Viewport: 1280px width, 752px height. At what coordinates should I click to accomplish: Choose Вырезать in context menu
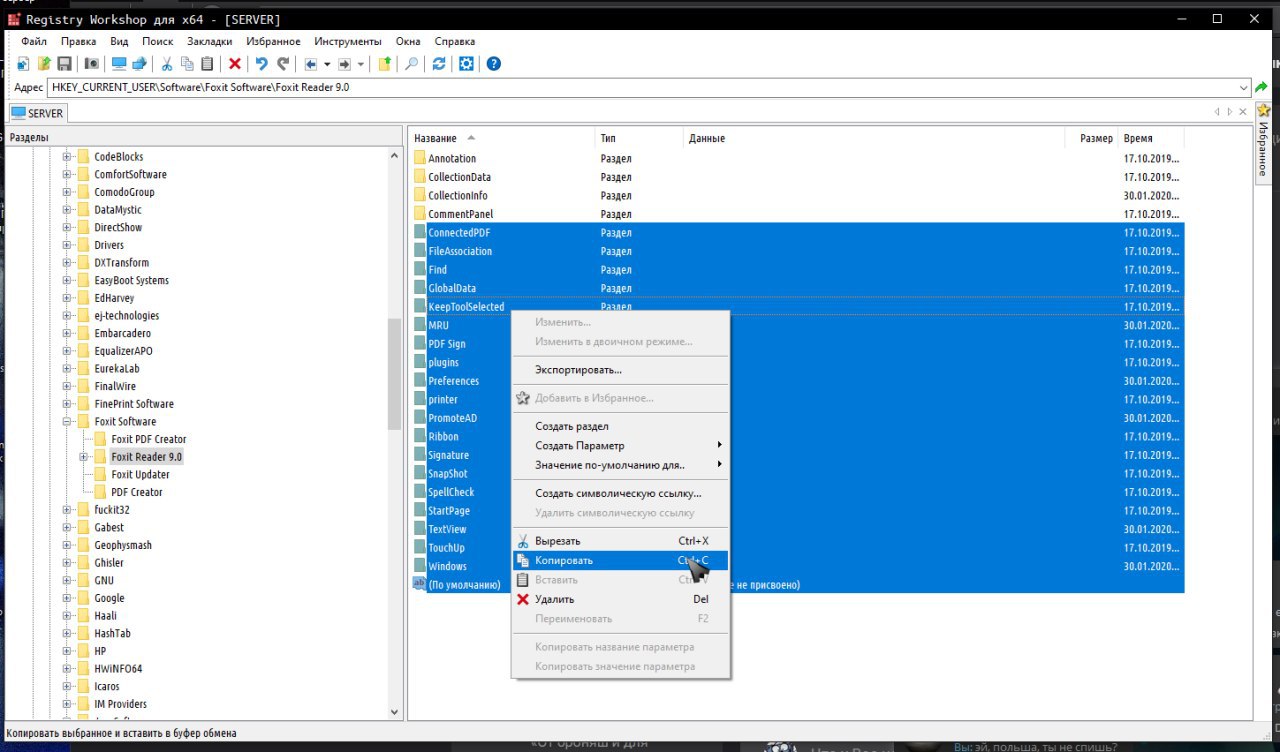click(x=620, y=541)
